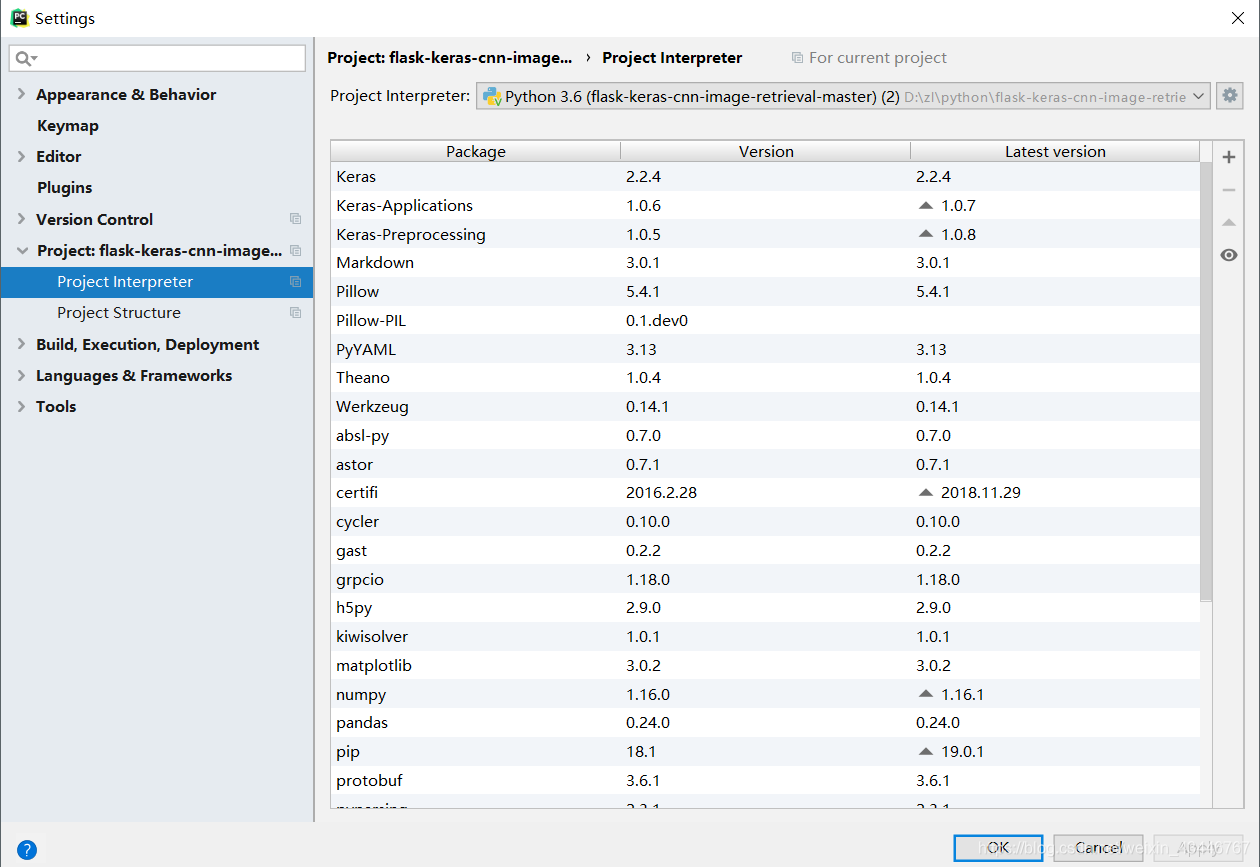Sort by Latest version column header
Viewport: 1260px width, 867px height.
1055,151
